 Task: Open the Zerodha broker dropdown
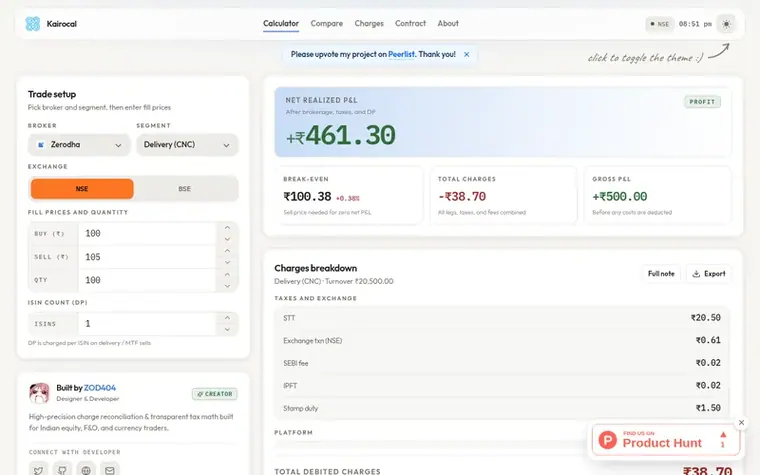pyautogui.click(x=79, y=145)
